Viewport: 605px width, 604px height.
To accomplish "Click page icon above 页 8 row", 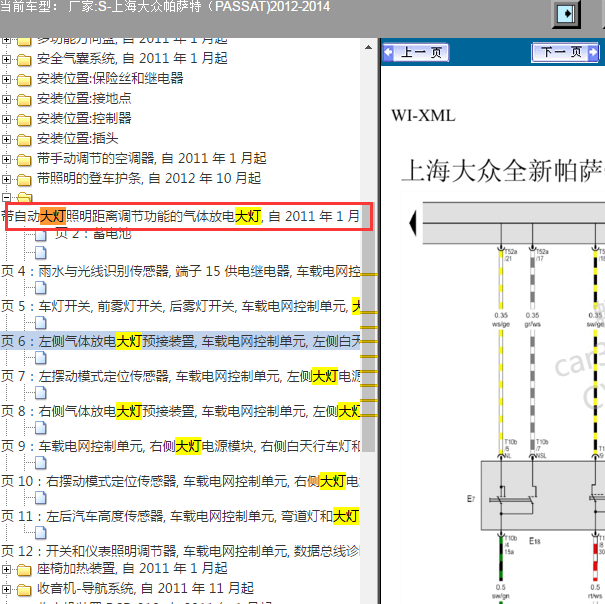I will (41, 393).
